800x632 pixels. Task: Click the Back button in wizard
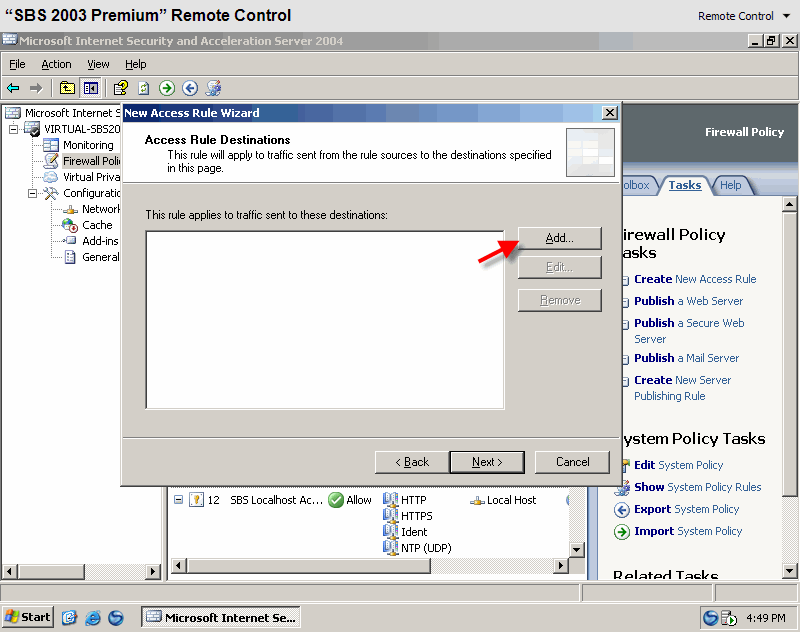[412, 462]
